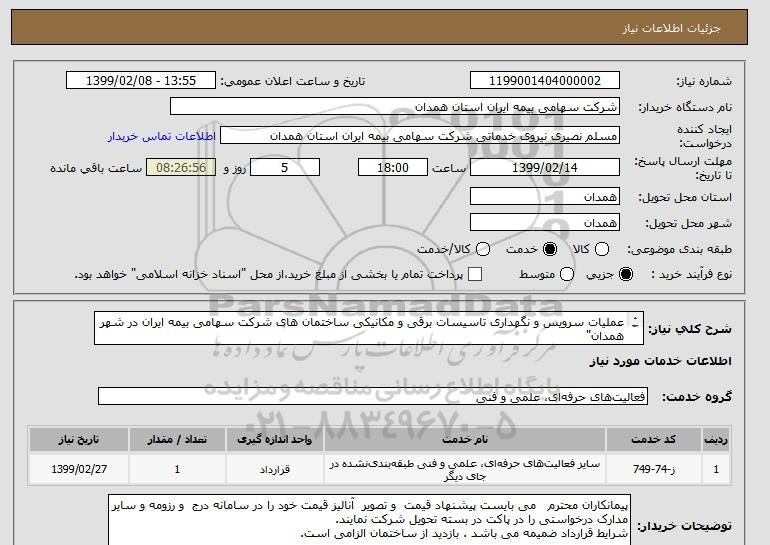Click the request creator name field
The image size is (770, 545).
click(420, 136)
